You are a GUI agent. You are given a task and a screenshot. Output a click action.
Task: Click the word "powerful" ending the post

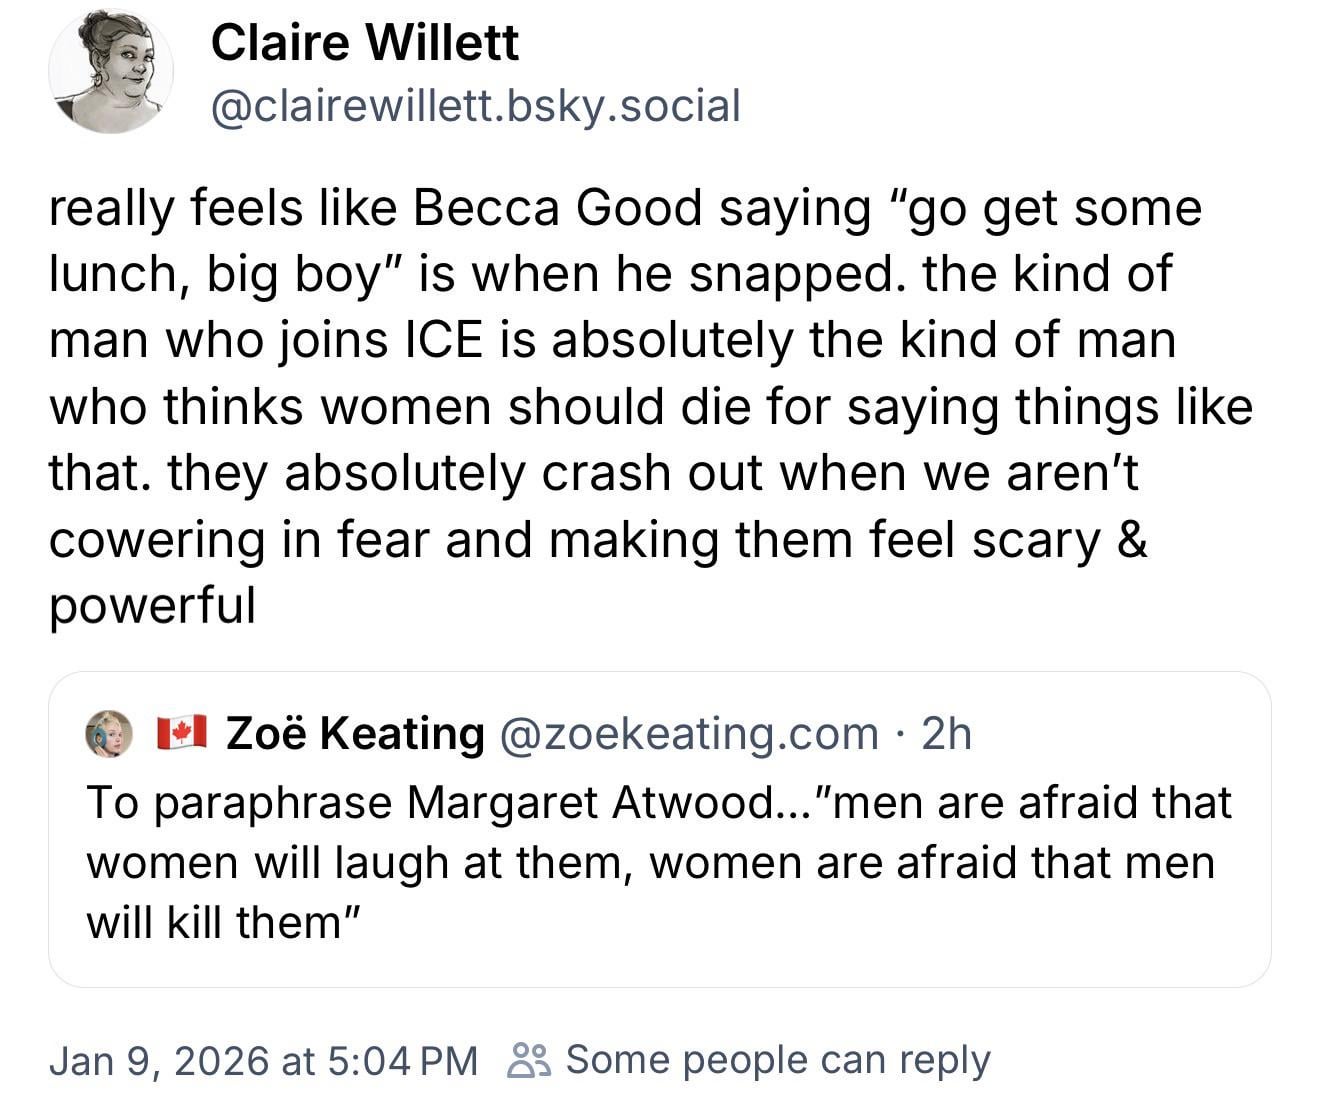(152, 604)
